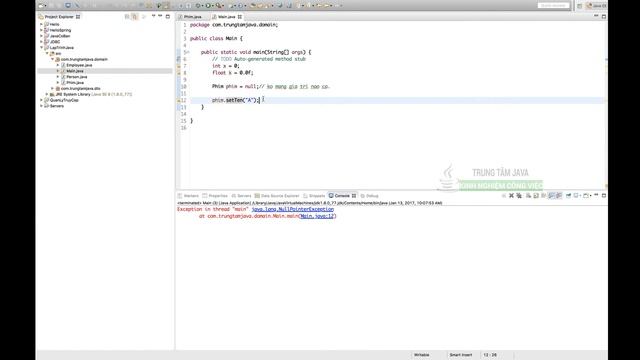Collapse the LapTrinhJava project node
640x360 pixels.
pos(41,48)
